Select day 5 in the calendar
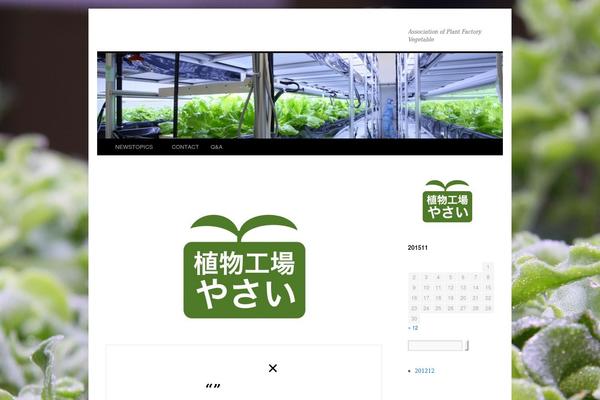The image size is (600, 400). (x=450, y=277)
